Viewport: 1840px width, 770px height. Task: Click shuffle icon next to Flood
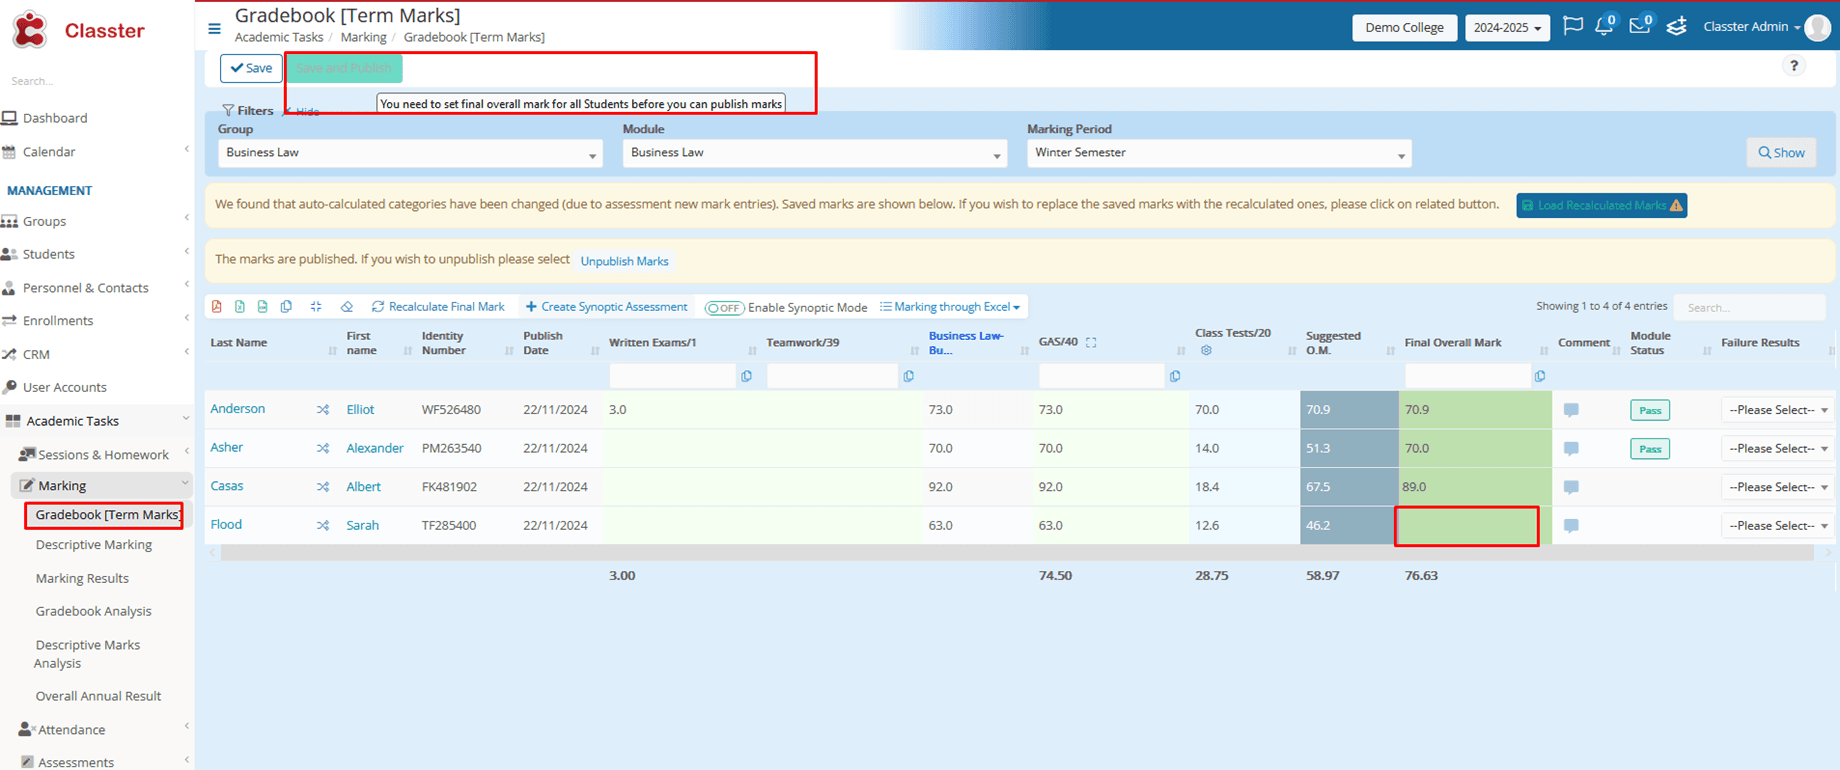point(323,525)
